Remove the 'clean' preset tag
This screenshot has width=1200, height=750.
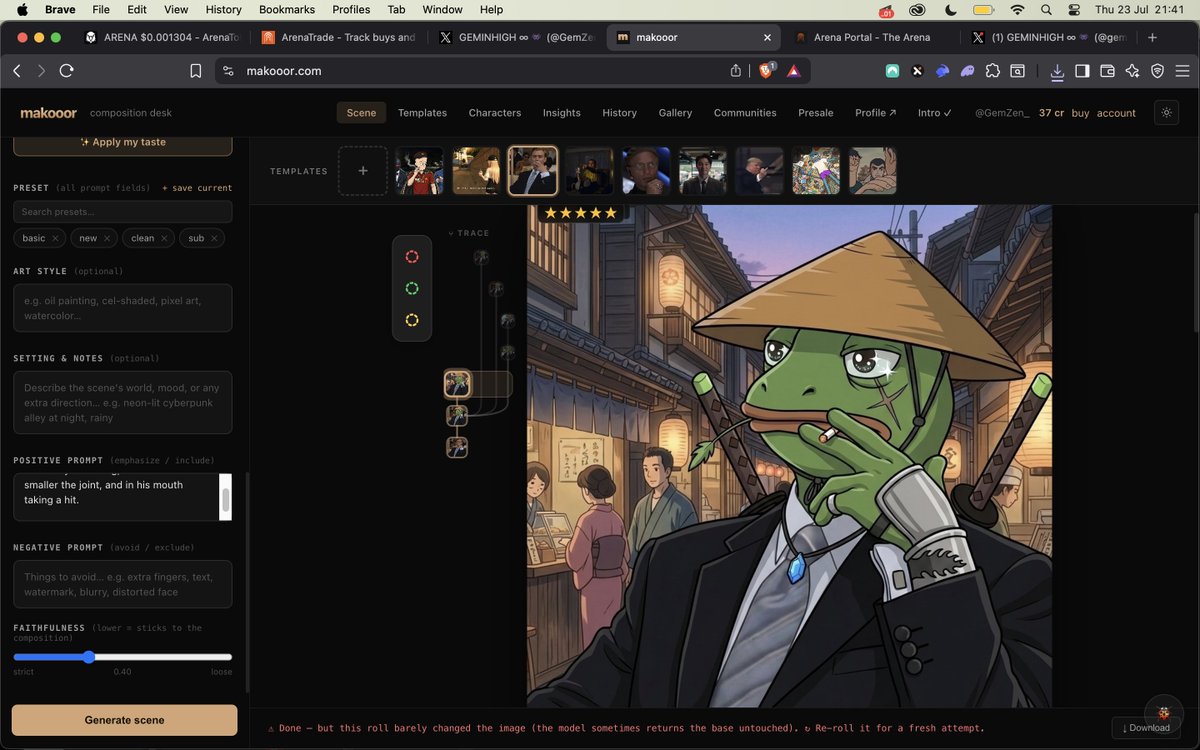(165, 238)
